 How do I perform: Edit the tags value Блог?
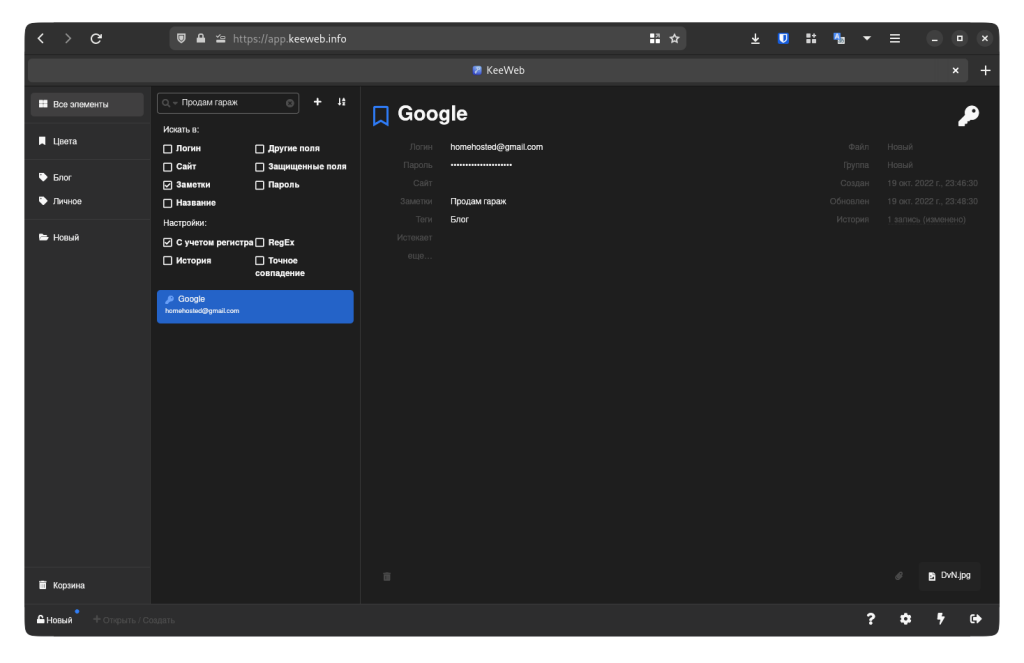pos(459,219)
